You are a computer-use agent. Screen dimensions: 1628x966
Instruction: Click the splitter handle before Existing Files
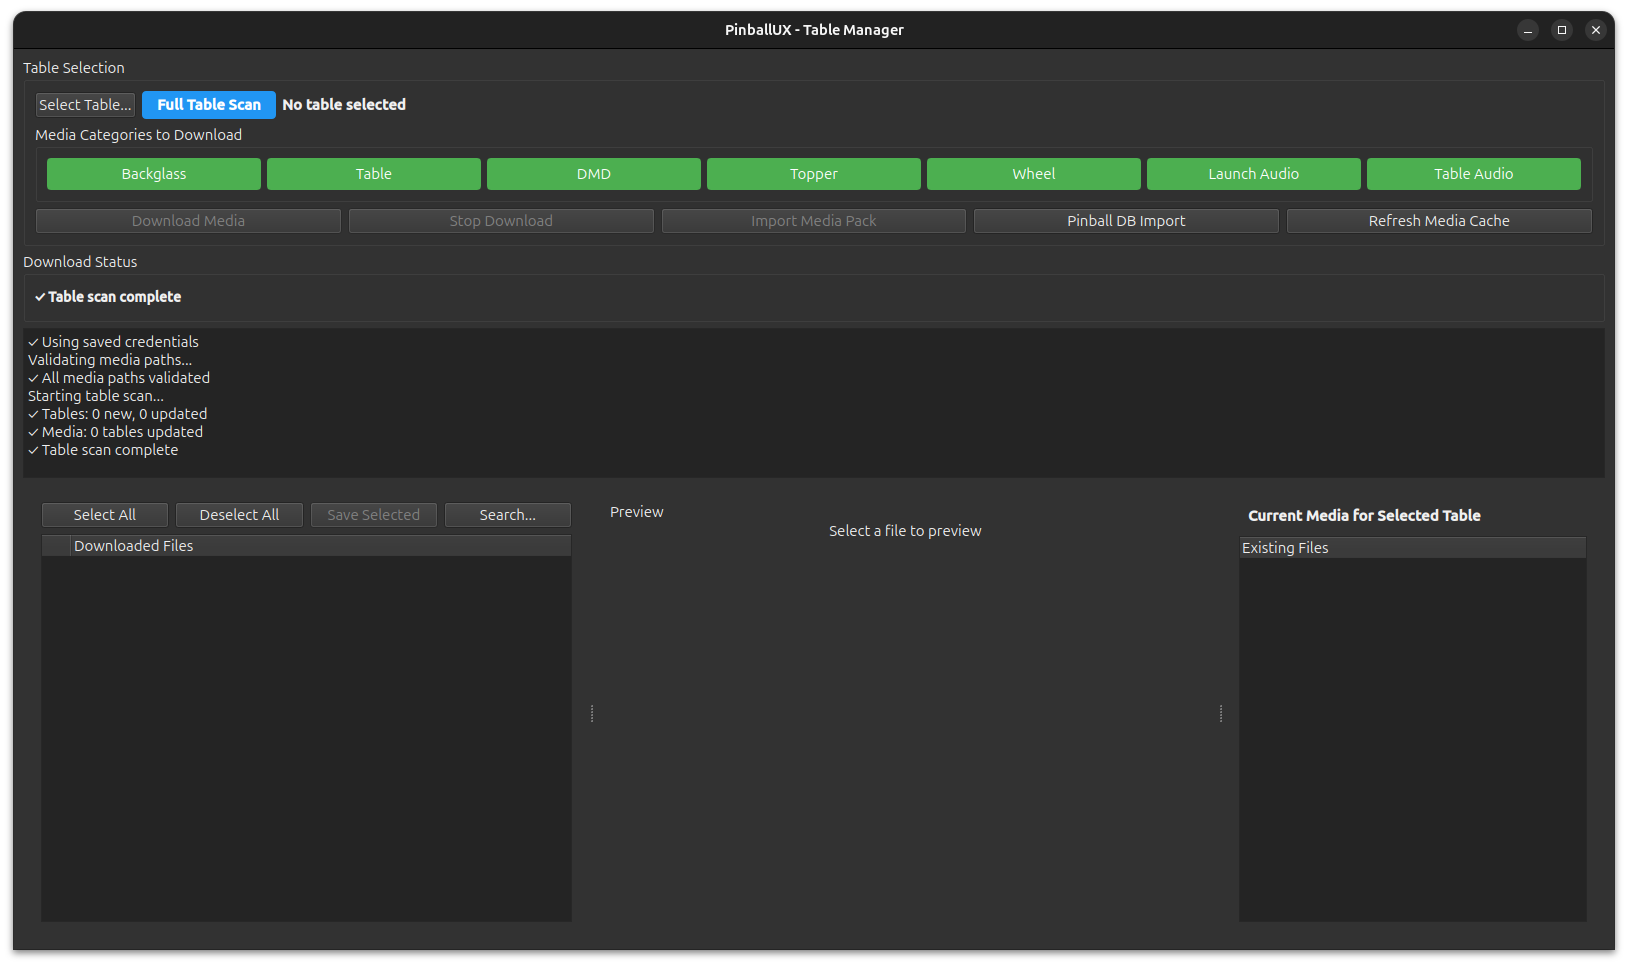click(1221, 713)
